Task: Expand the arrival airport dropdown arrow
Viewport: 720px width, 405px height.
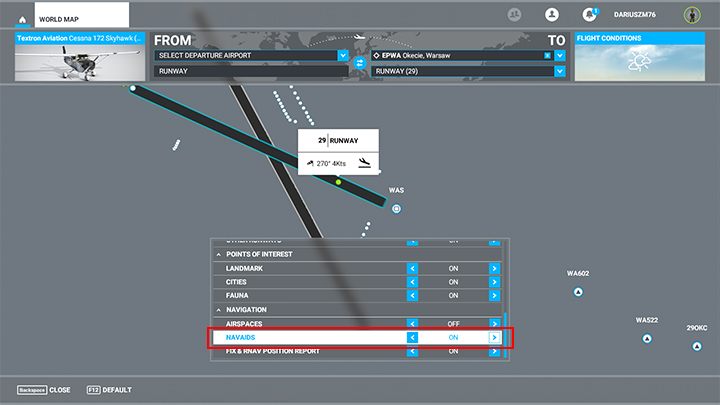Action: pyautogui.click(x=559, y=56)
